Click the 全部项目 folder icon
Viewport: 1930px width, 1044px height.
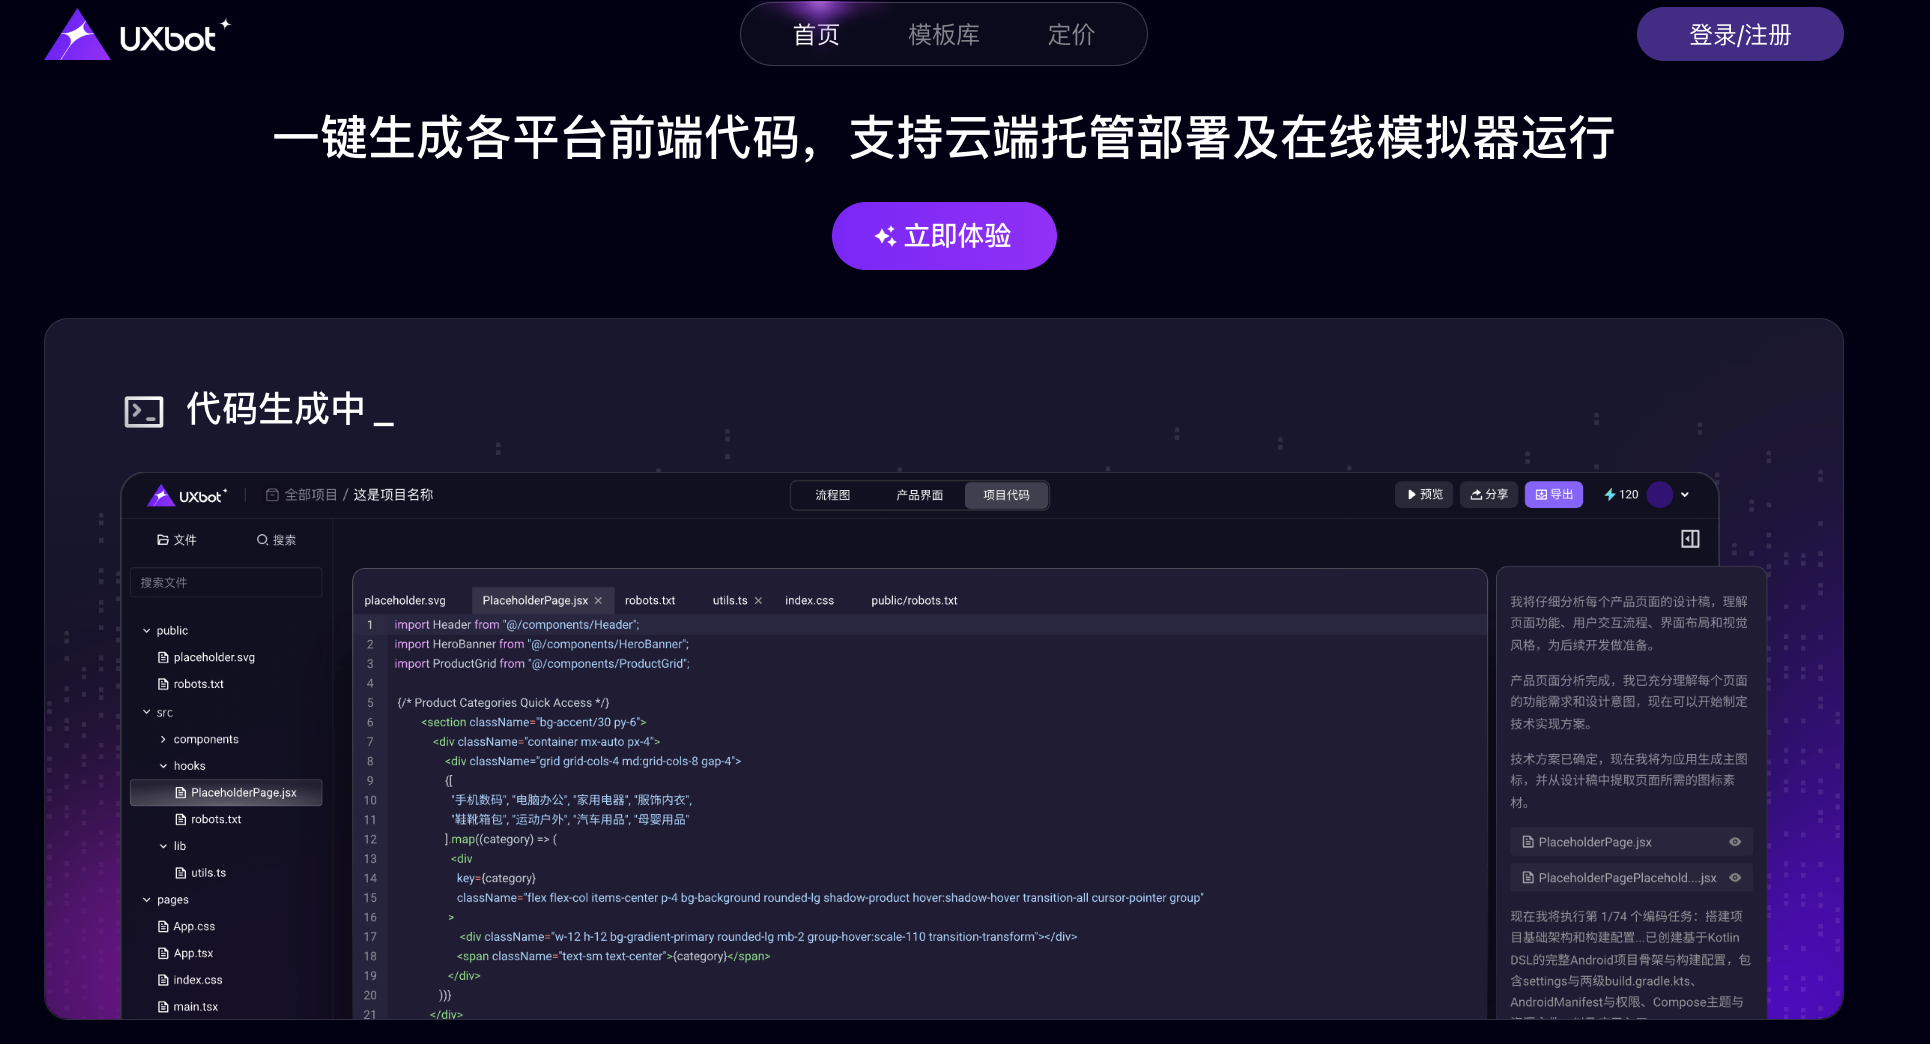point(270,494)
